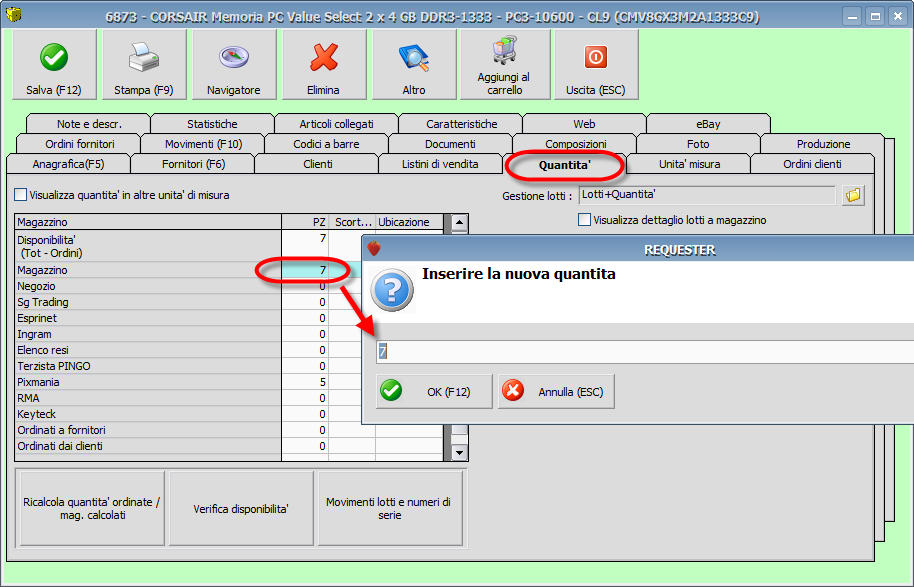Open the Gestione lotti Lotti+Quantita' field
This screenshot has width=914, height=587.
[x=707, y=195]
